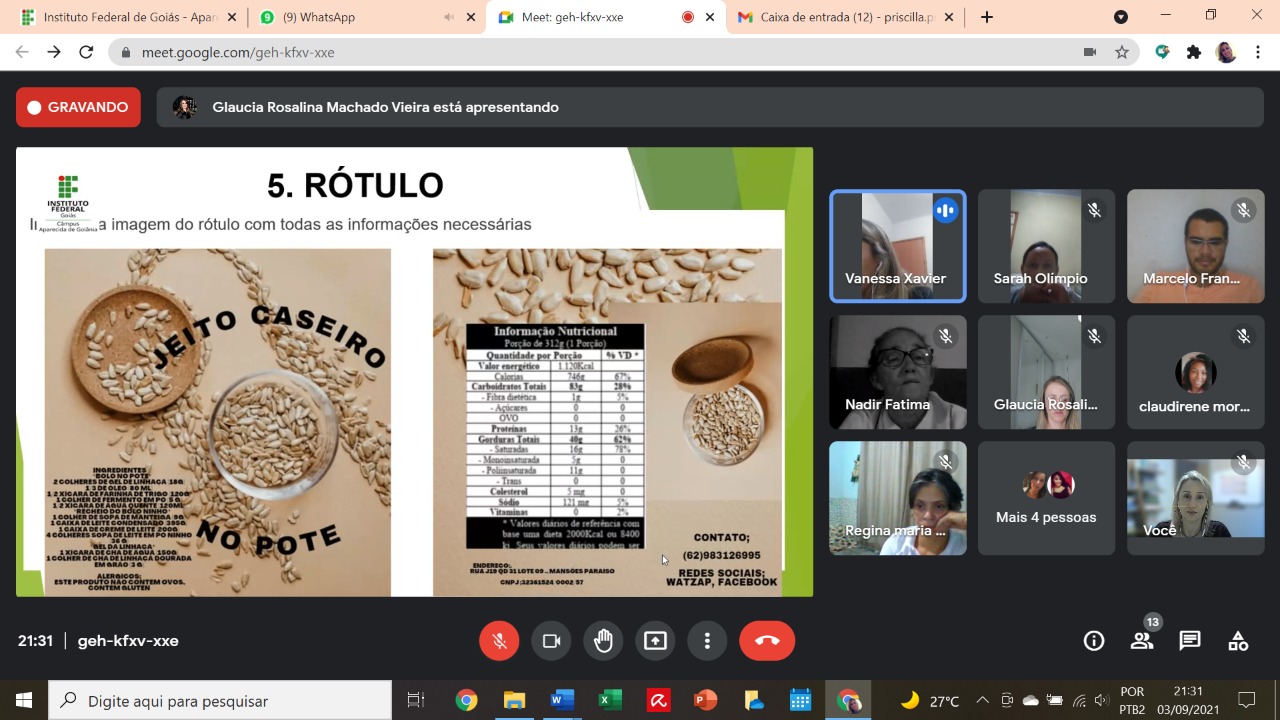Leave the call with hang-up button
The width and height of the screenshot is (1280, 720).
pos(767,641)
